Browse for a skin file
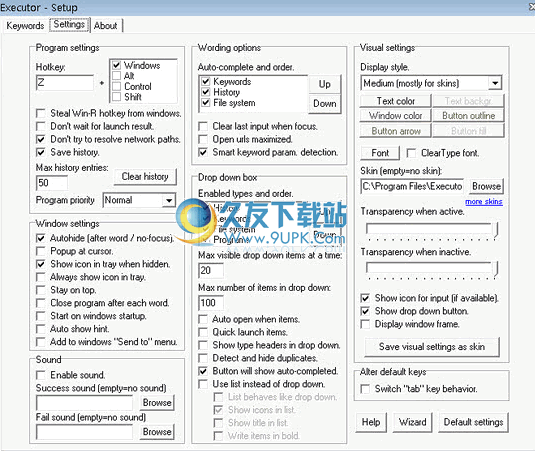 (486, 186)
